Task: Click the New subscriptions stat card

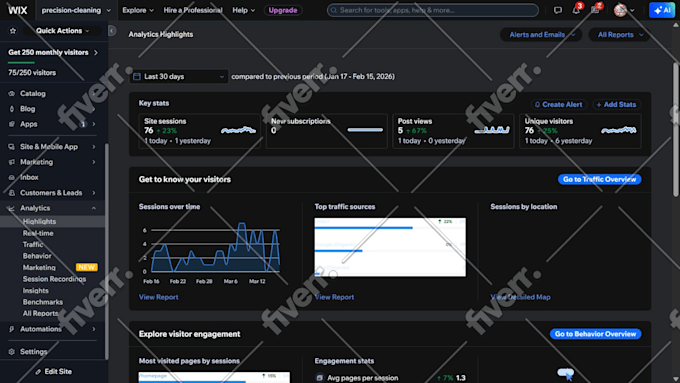Action: (x=327, y=131)
